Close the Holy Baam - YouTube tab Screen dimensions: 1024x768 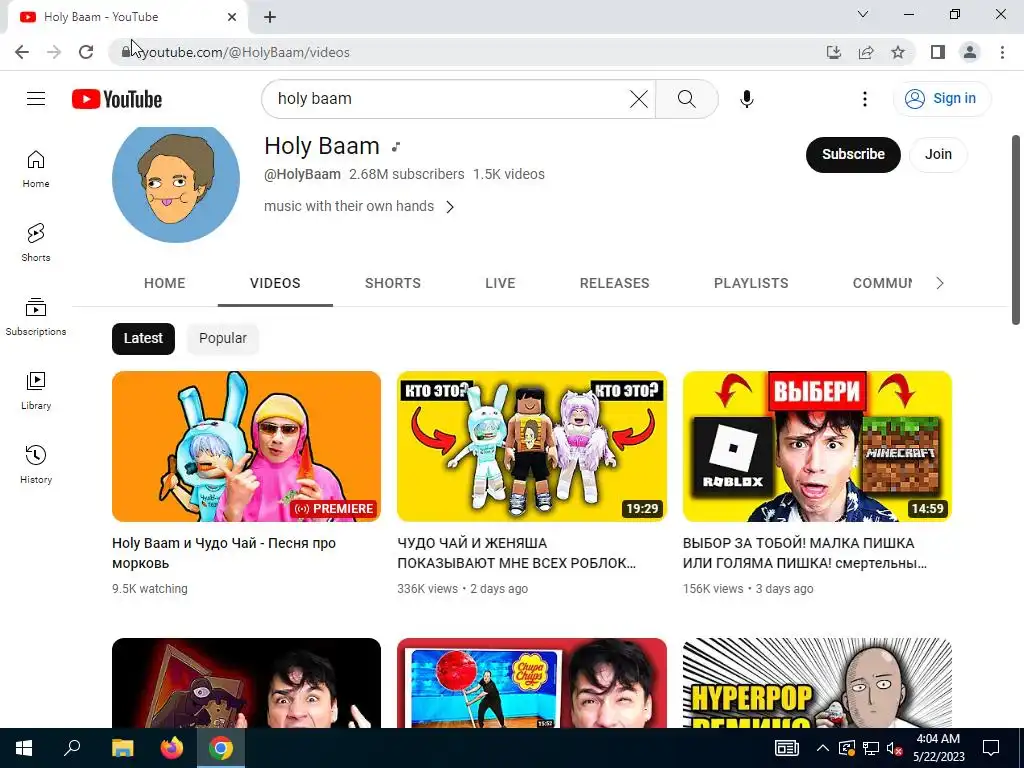tap(232, 17)
